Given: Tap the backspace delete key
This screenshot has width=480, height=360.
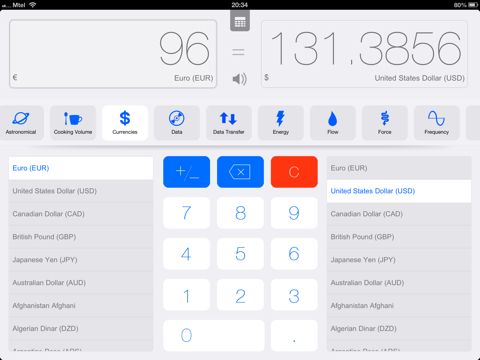Looking at the screenshot, I should [x=240, y=172].
